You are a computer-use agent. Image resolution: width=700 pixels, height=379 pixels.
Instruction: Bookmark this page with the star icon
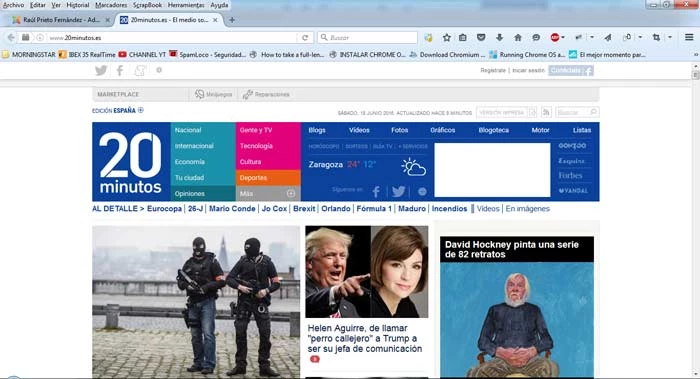(446, 37)
